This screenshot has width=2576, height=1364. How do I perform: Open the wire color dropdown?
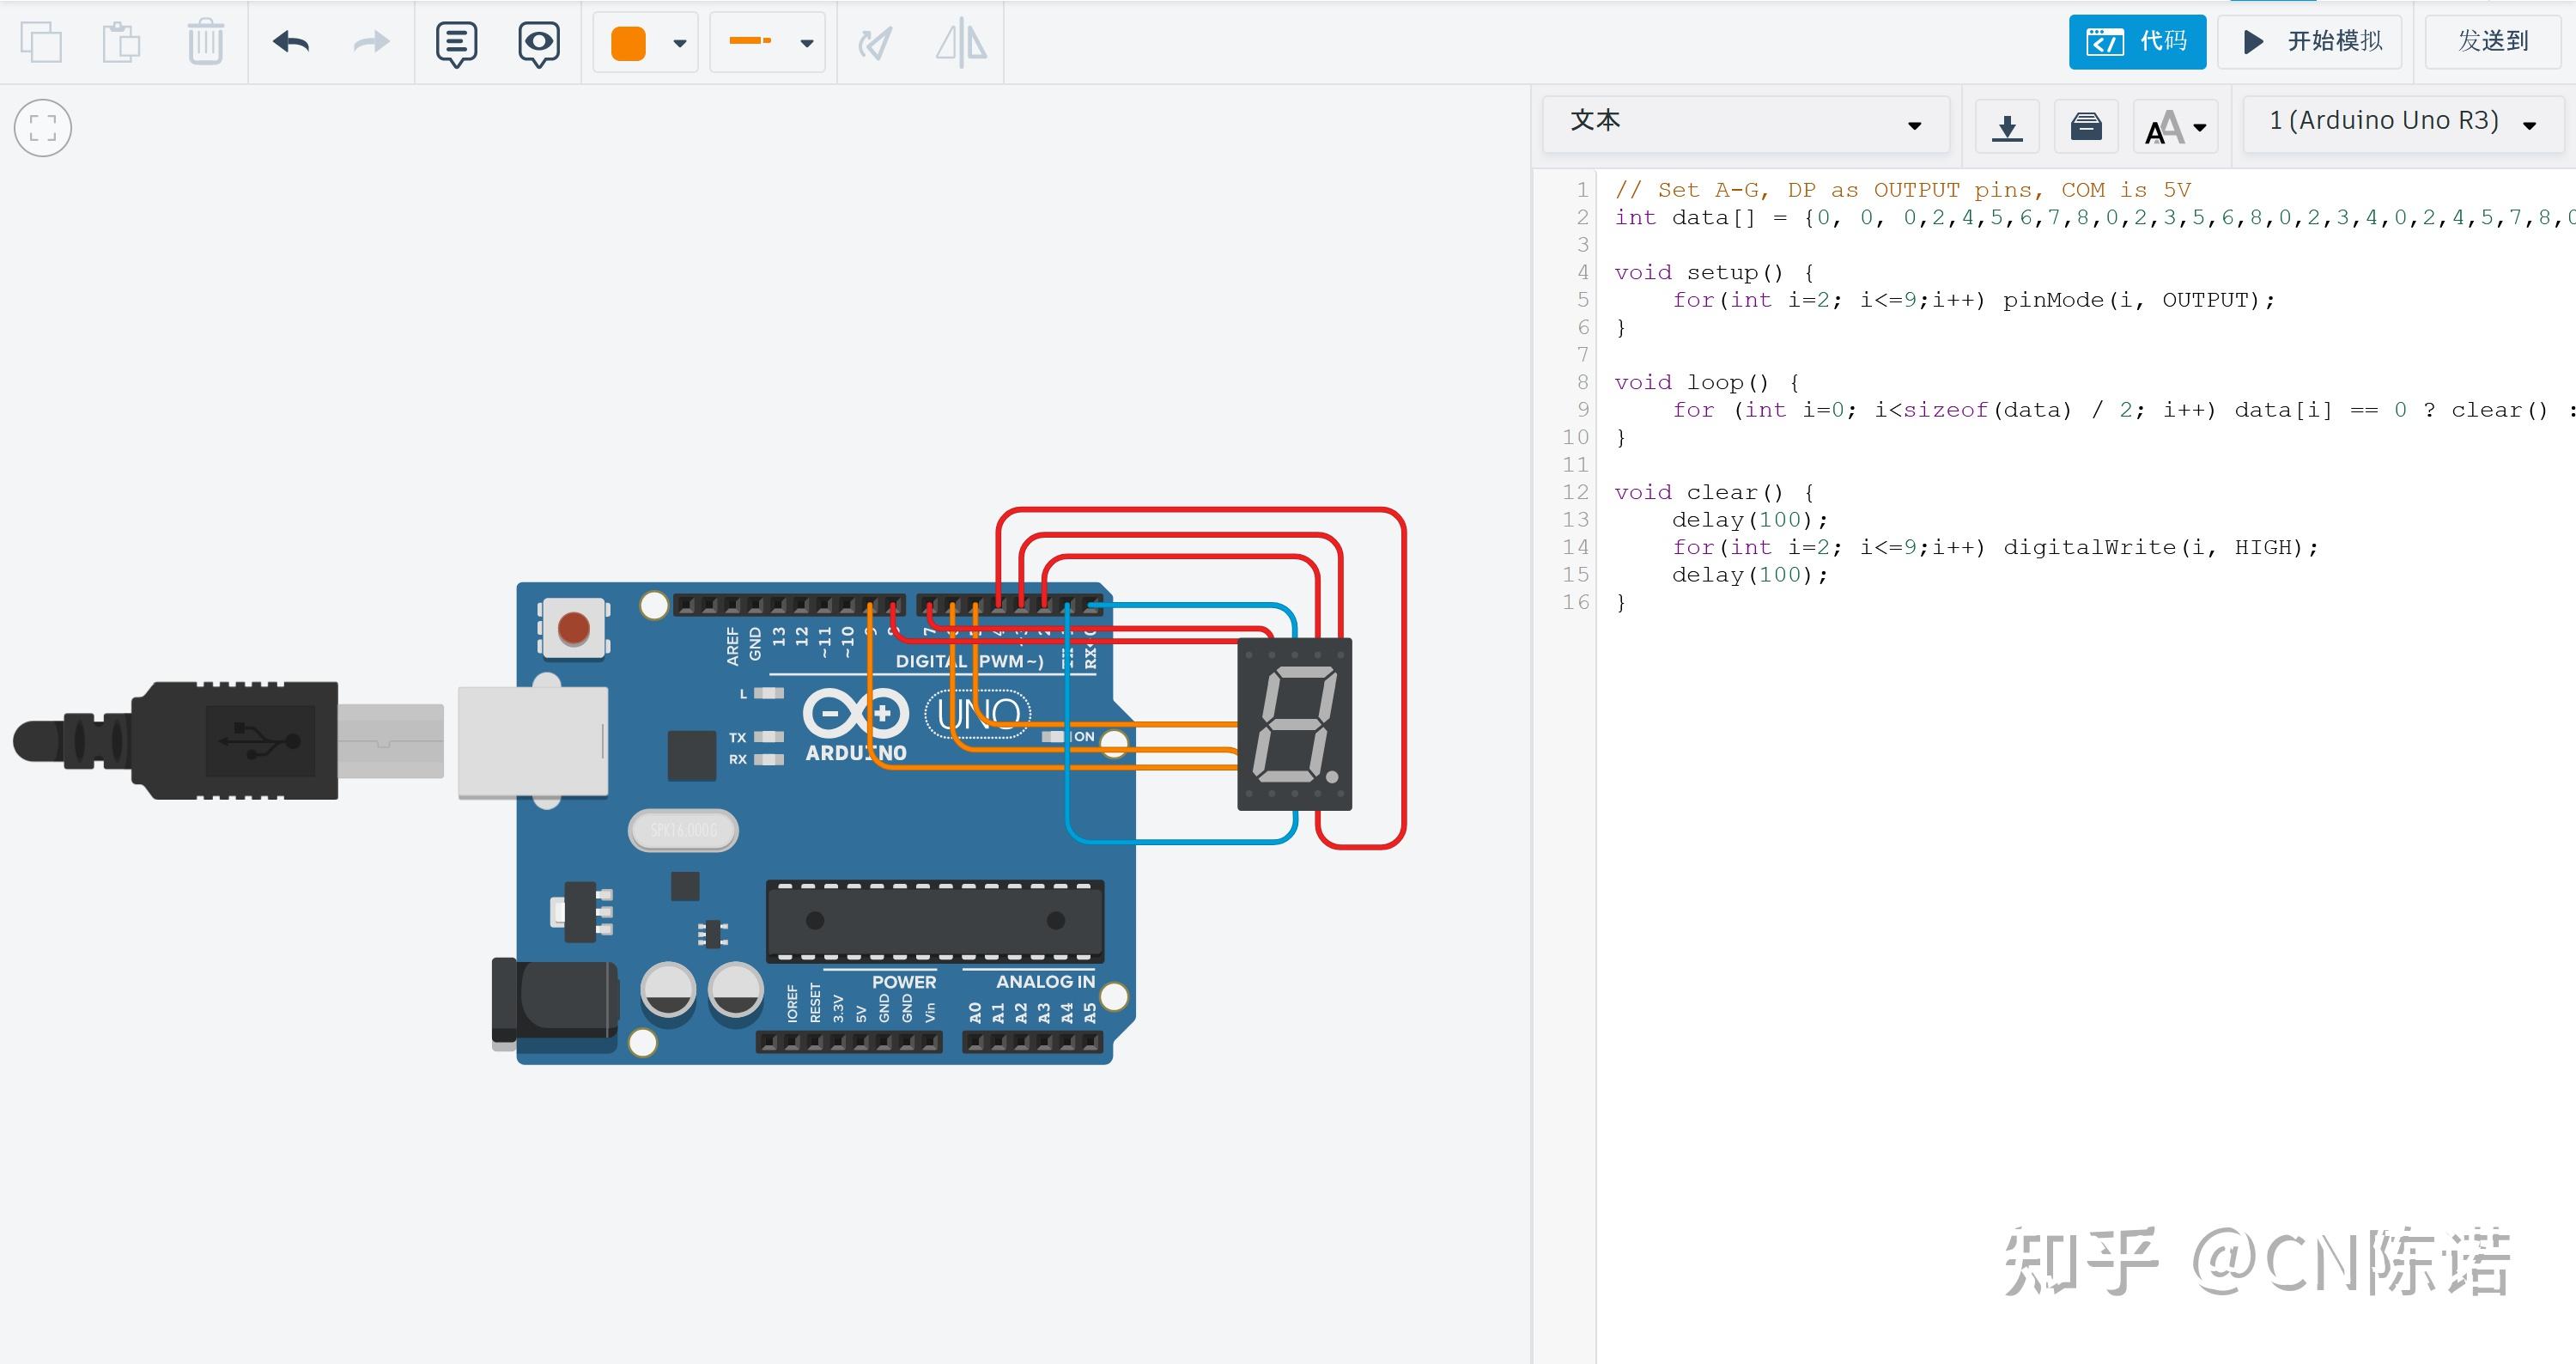(679, 43)
